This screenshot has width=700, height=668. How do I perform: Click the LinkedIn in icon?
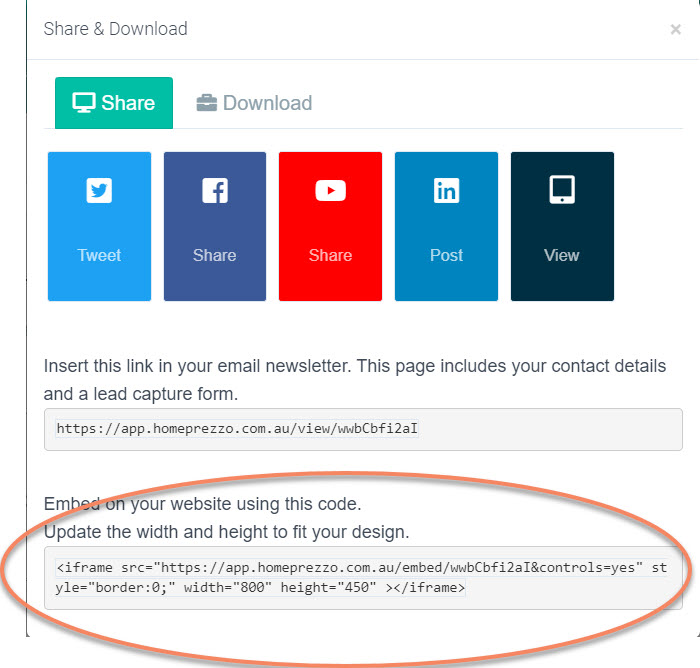click(446, 191)
